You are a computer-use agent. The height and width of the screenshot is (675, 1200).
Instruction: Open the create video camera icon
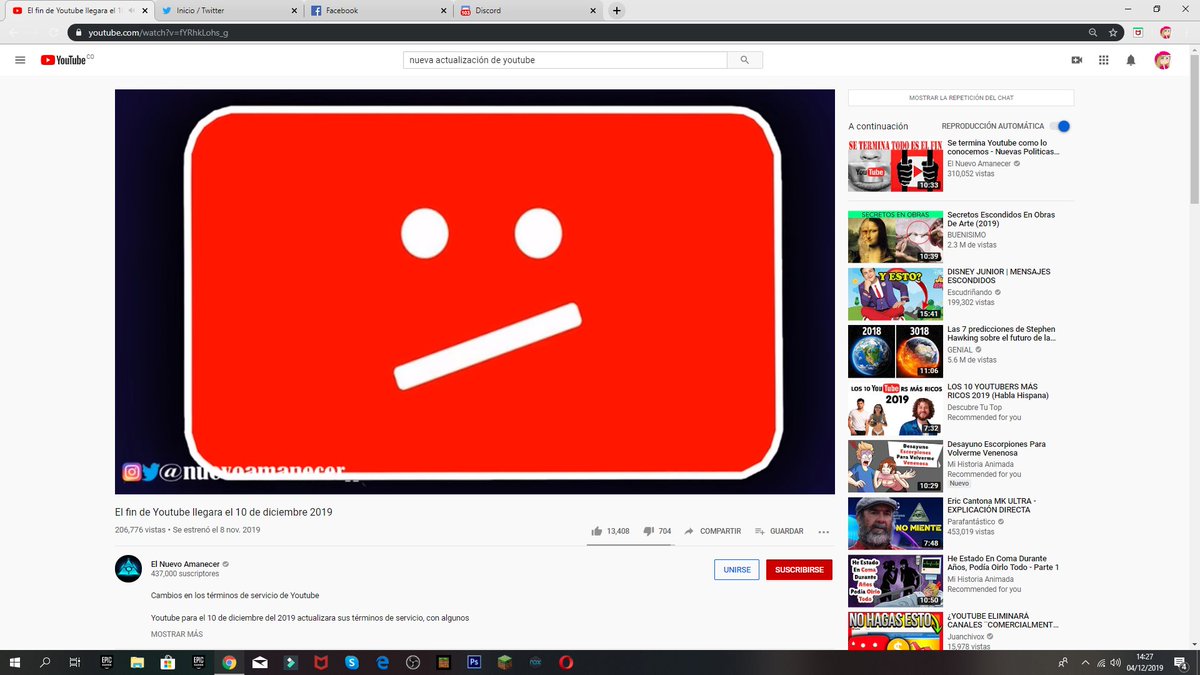(x=1077, y=60)
